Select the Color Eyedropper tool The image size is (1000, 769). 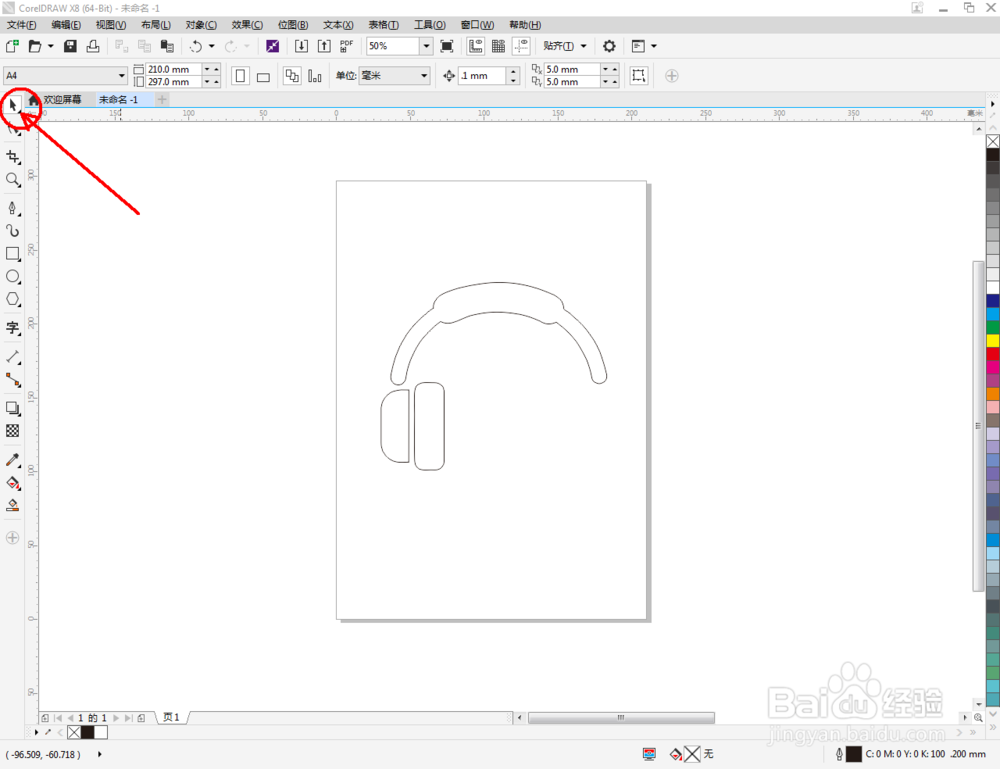tap(13, 460)
